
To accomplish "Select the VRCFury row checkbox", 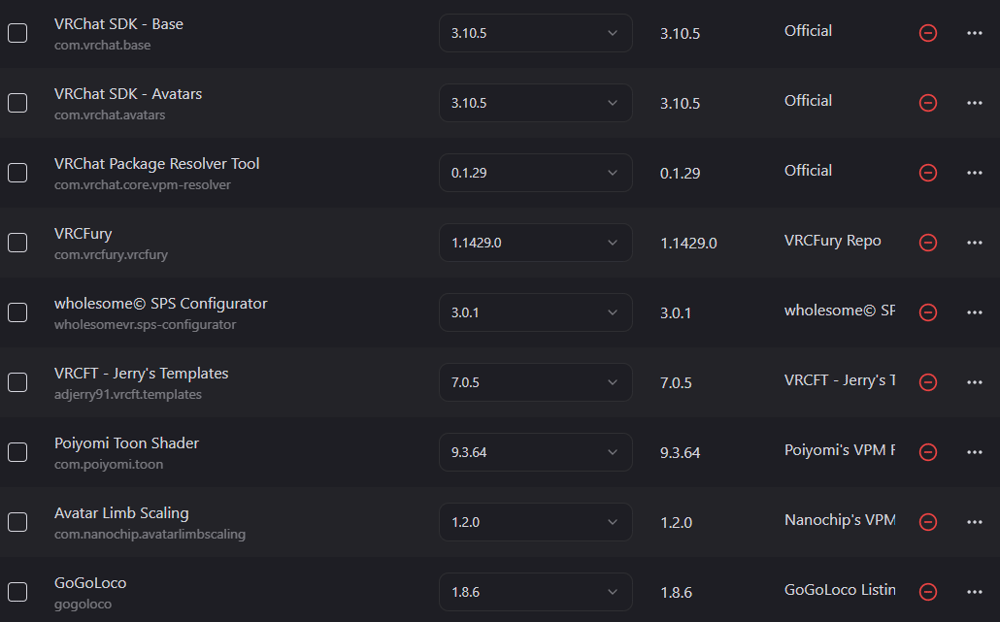I will pos(17,242).
